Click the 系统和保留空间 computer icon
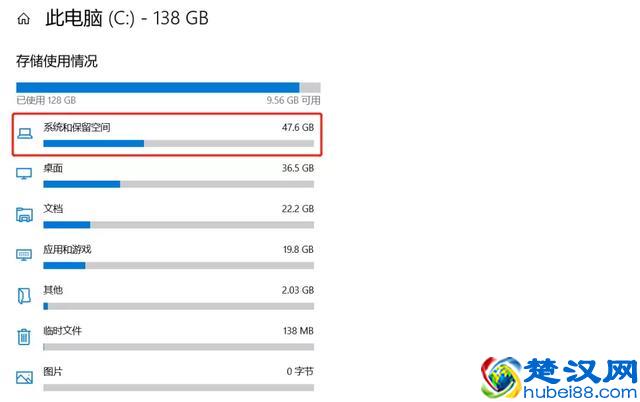Viewport: 640px width, 402px height. tap(25, 135)
